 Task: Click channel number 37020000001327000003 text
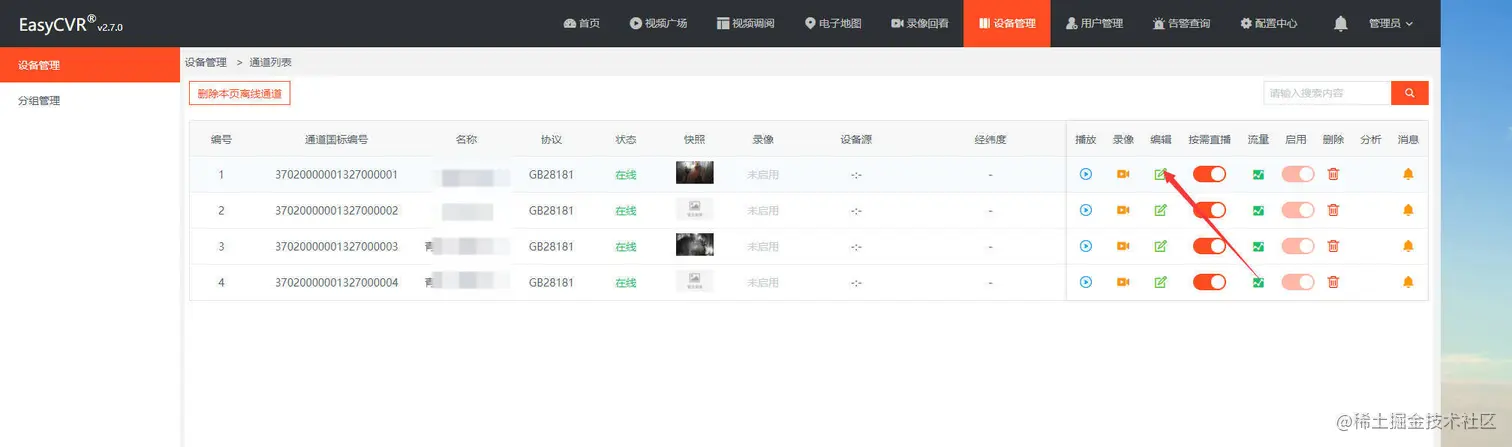337,246
